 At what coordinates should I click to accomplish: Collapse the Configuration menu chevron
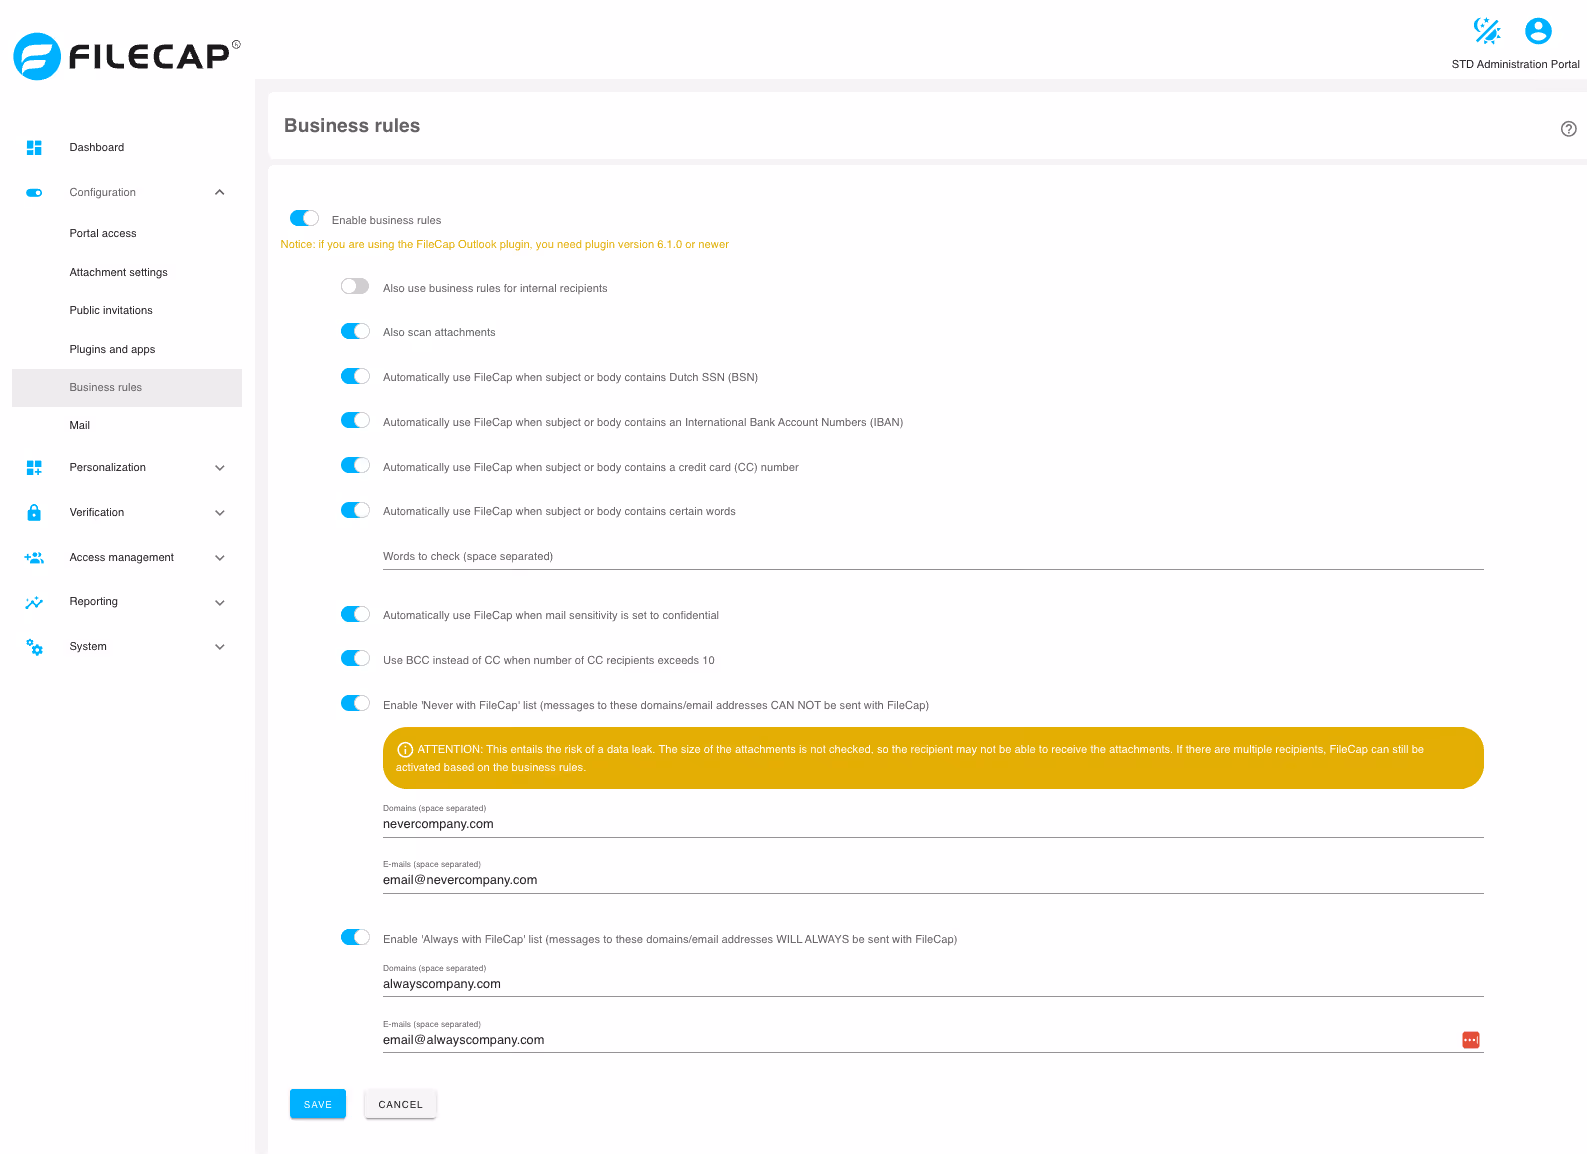tap(220, 193)
